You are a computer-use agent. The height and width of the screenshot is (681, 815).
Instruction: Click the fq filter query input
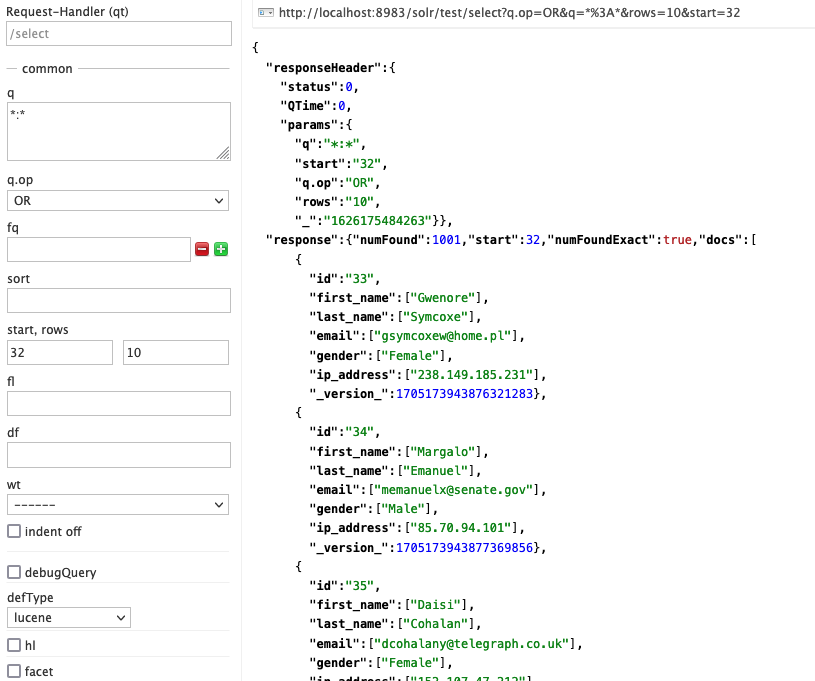pos(99,249)
